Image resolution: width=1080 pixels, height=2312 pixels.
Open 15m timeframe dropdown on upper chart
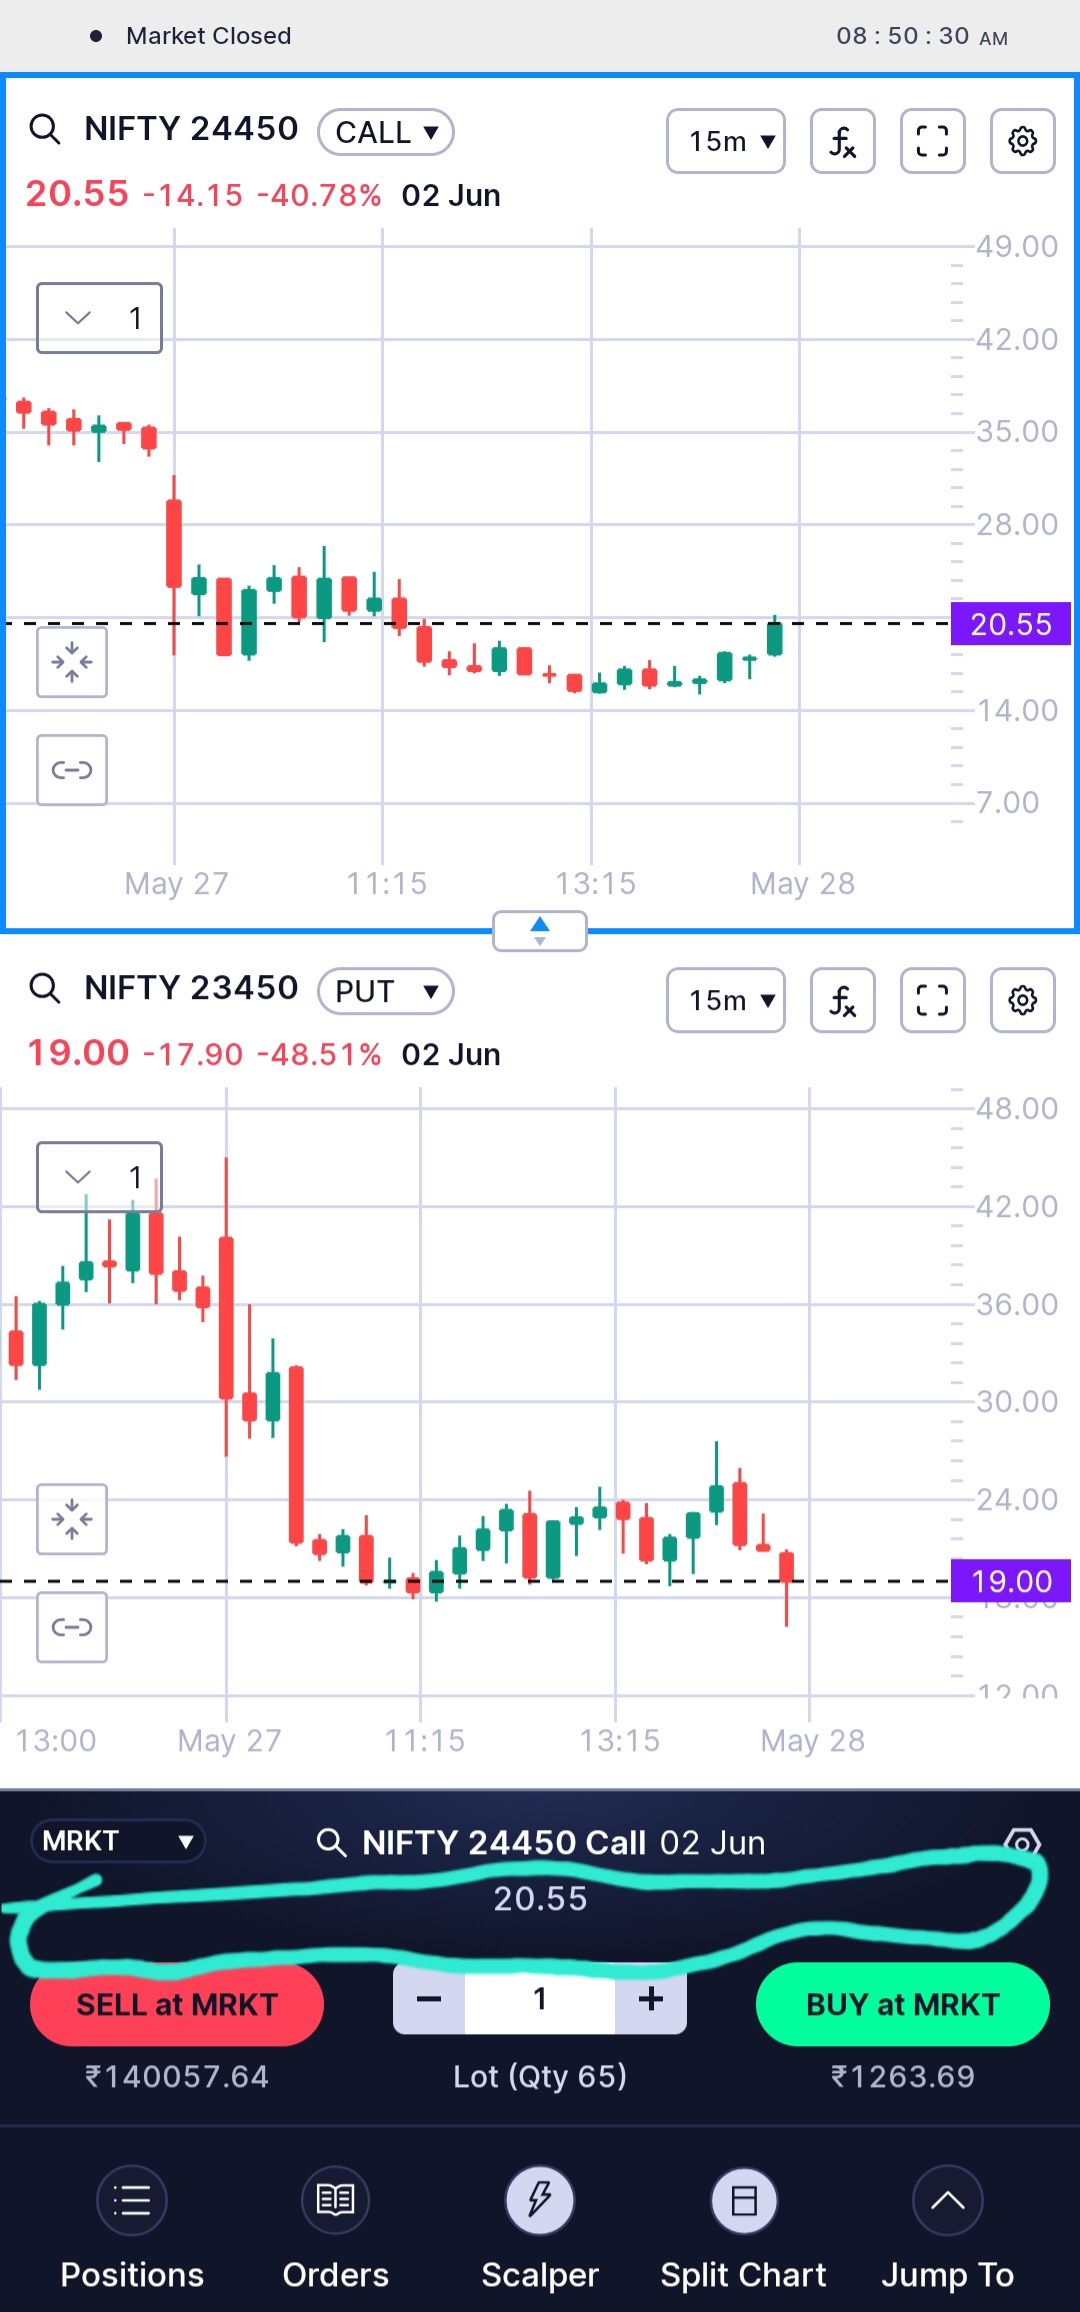click(726, 141)
